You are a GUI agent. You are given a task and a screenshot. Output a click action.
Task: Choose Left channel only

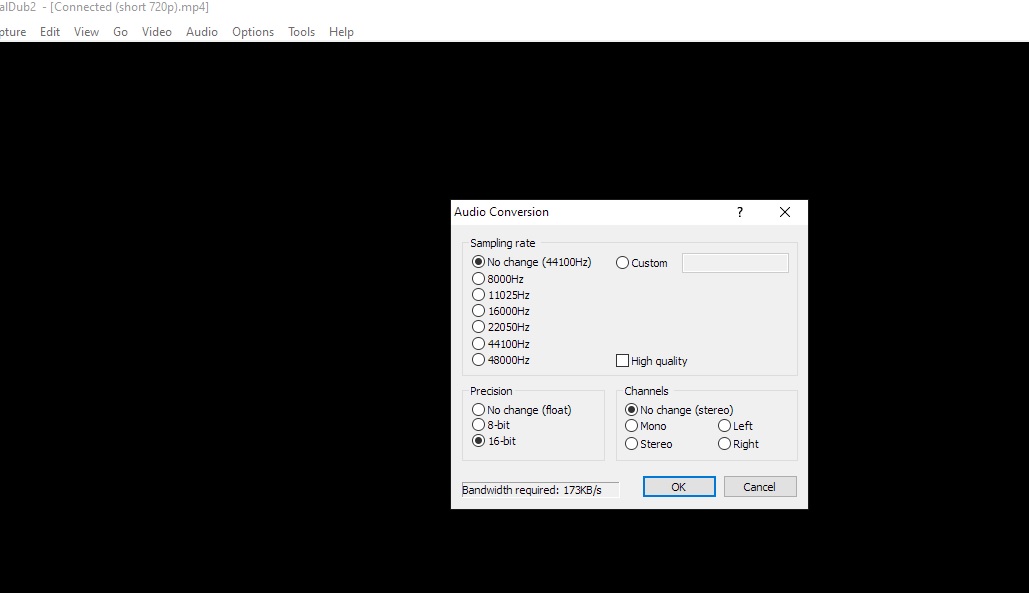(x=735, y=426)
